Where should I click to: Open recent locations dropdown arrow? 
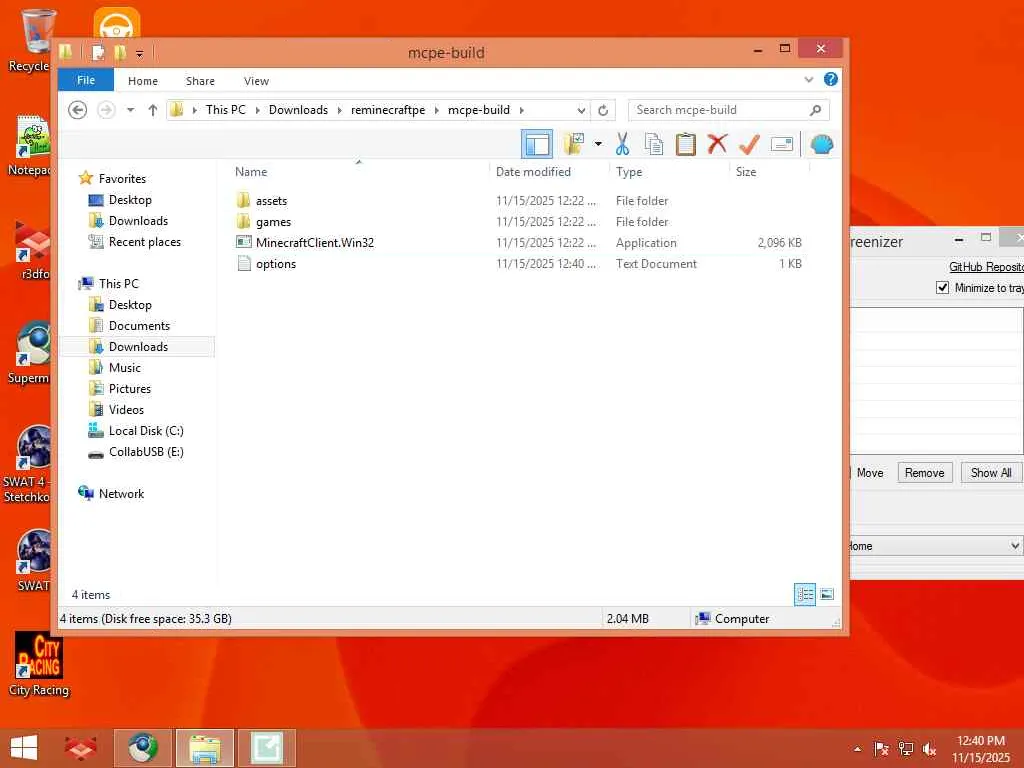(131, 110)
